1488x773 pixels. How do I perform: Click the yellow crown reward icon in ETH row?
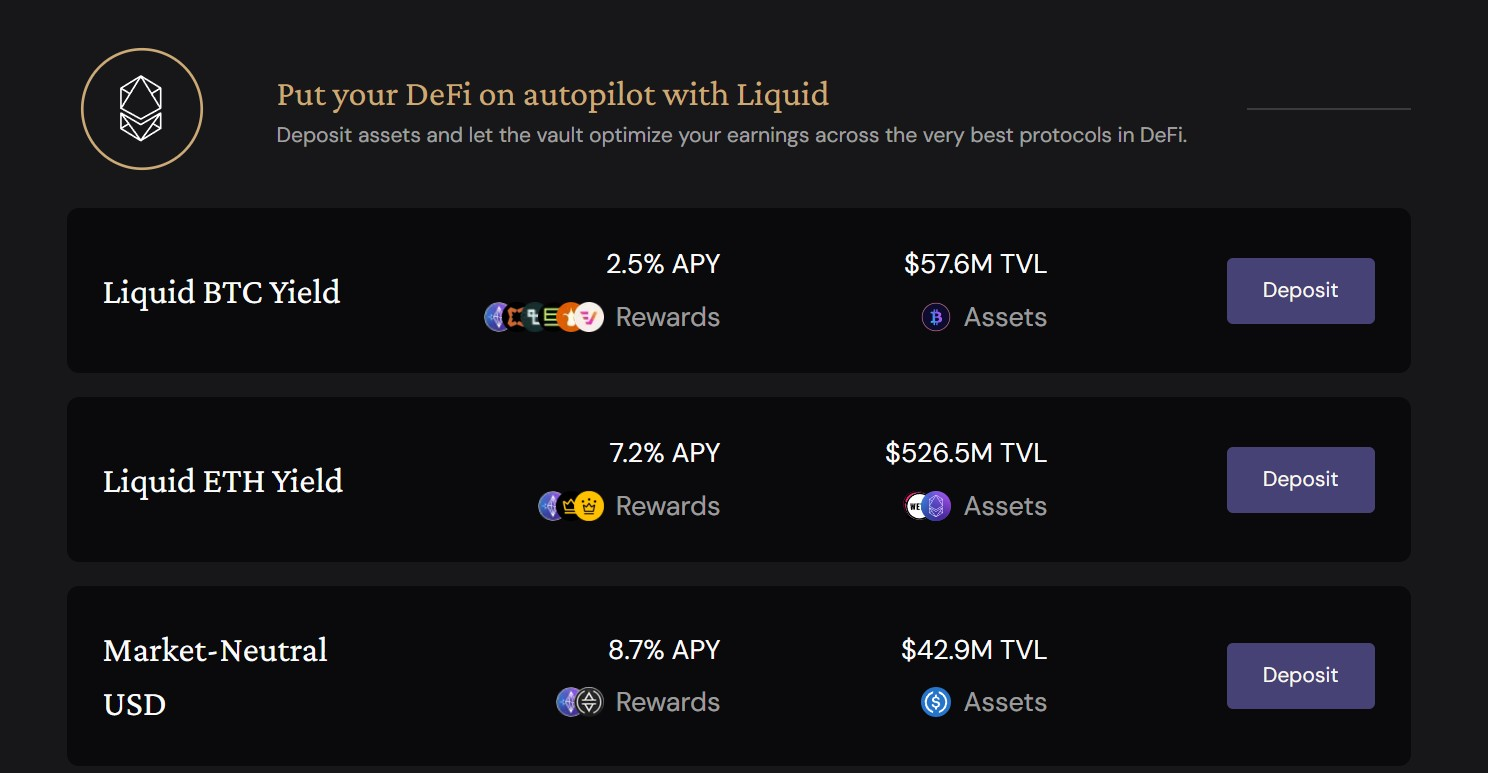pos(590,506)
